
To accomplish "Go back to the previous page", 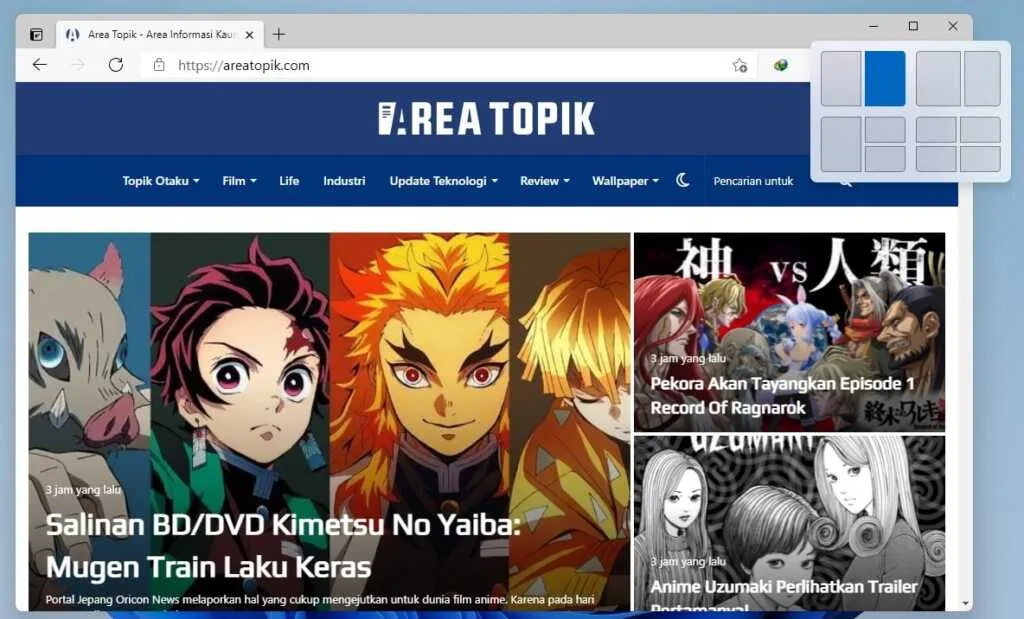I will pyautogui.click(x=40, y=65).
